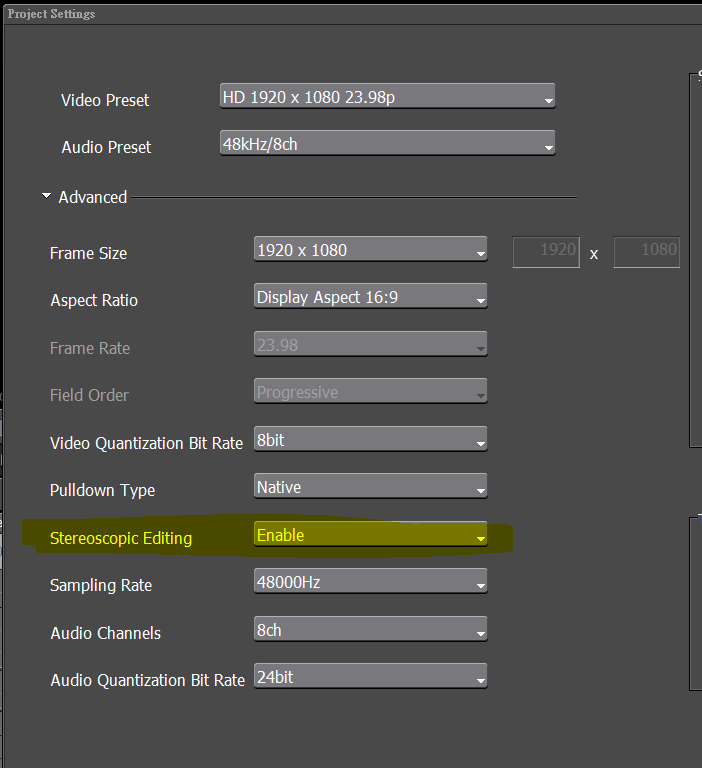Click the Video Preset label text
Viewport: 702px width, 768px height.
(105, 100)
